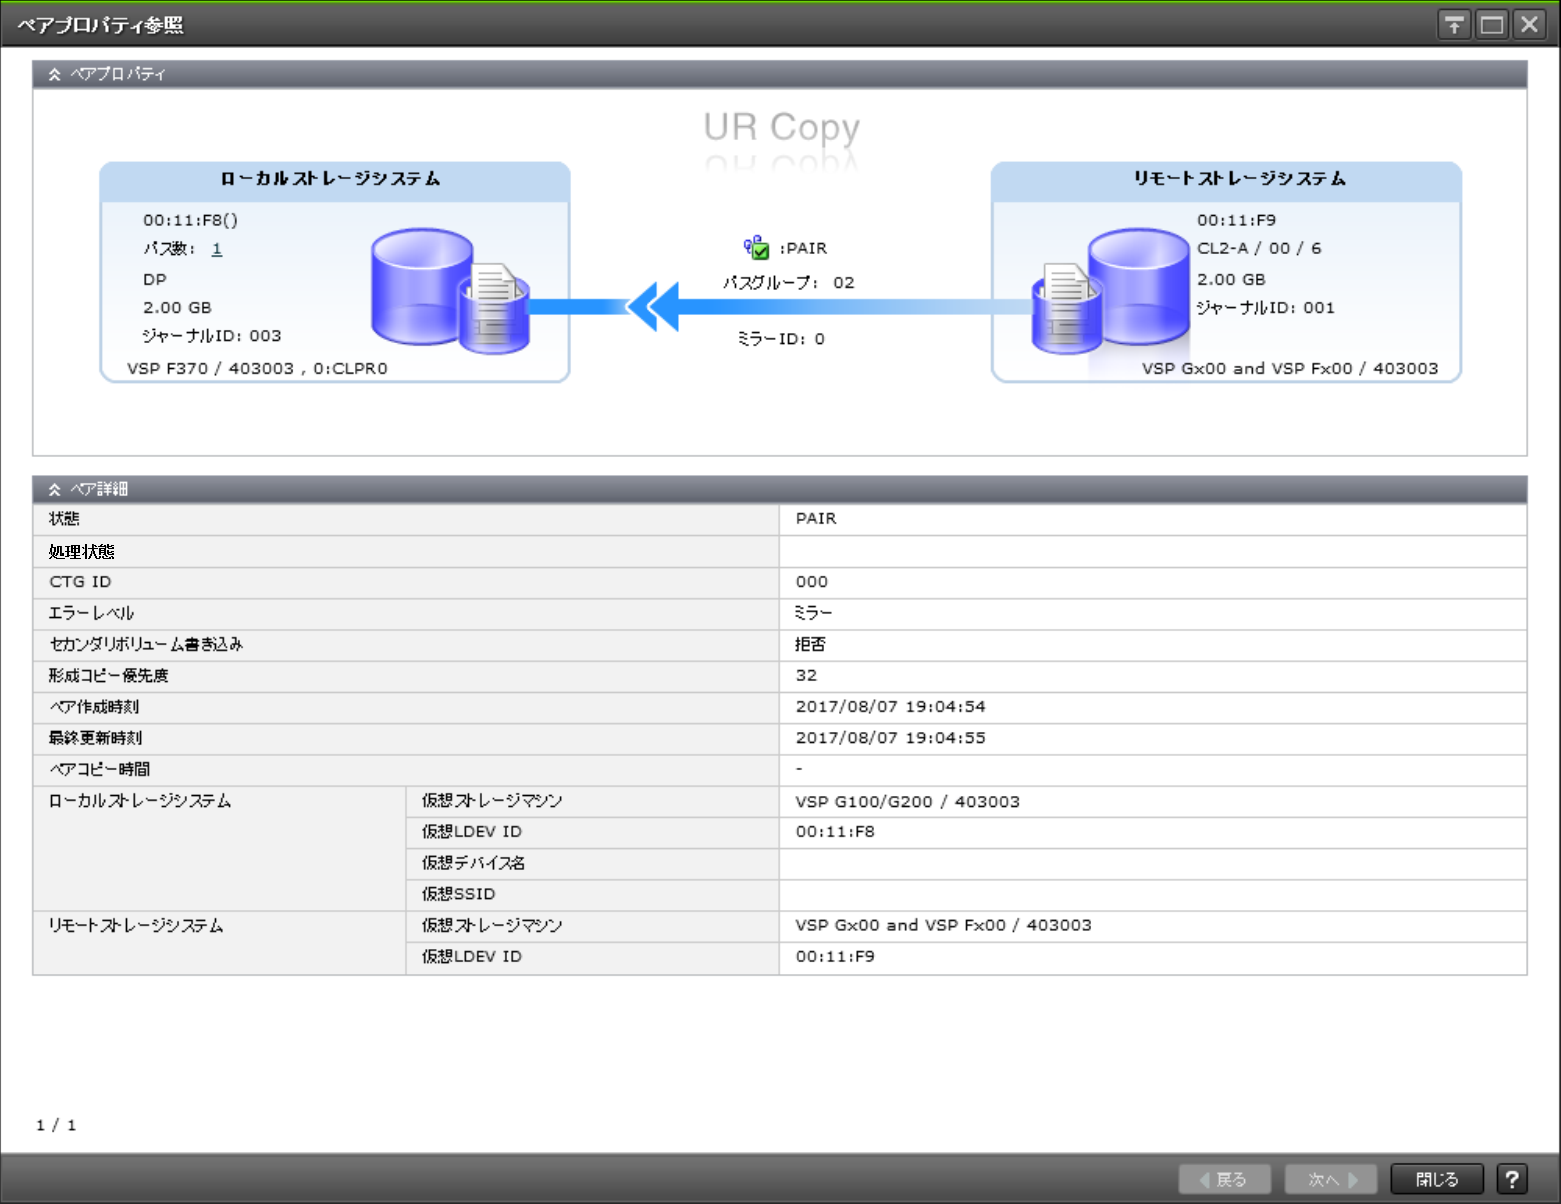
Task: Collapse the ペアプロパティ section
Action: click(x=55, y=74)
